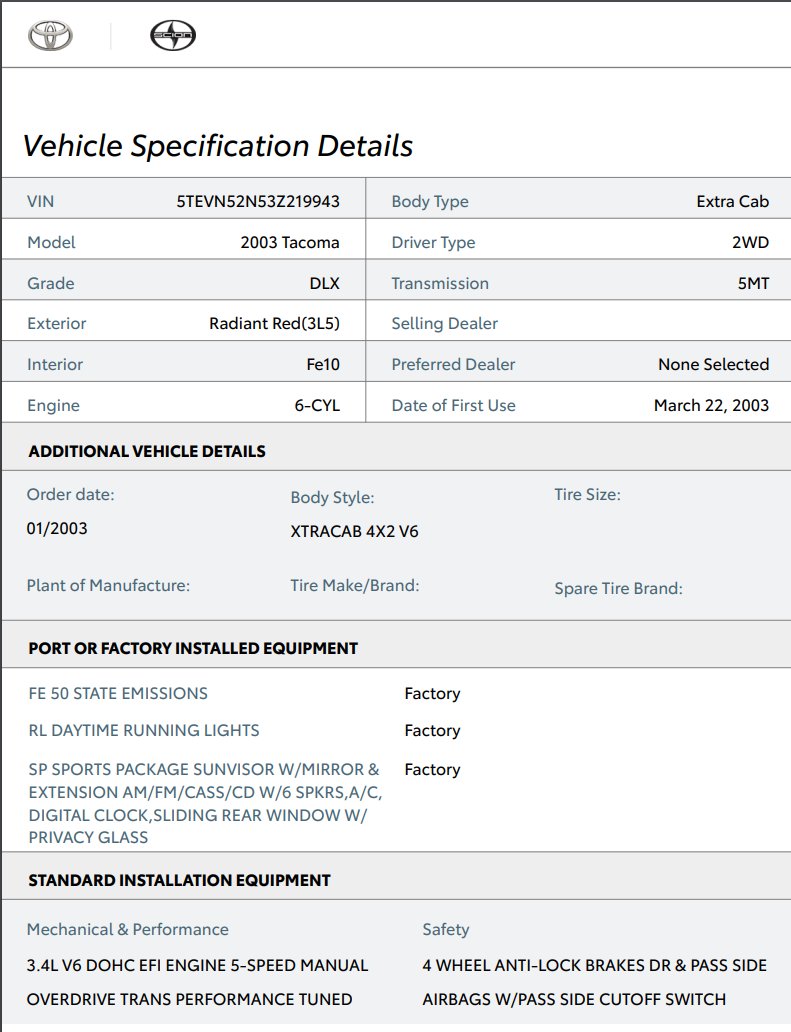Select the VIN value 5TEVN52N53Z219943
Screen dimensions: 791x1032
[258, 201]
